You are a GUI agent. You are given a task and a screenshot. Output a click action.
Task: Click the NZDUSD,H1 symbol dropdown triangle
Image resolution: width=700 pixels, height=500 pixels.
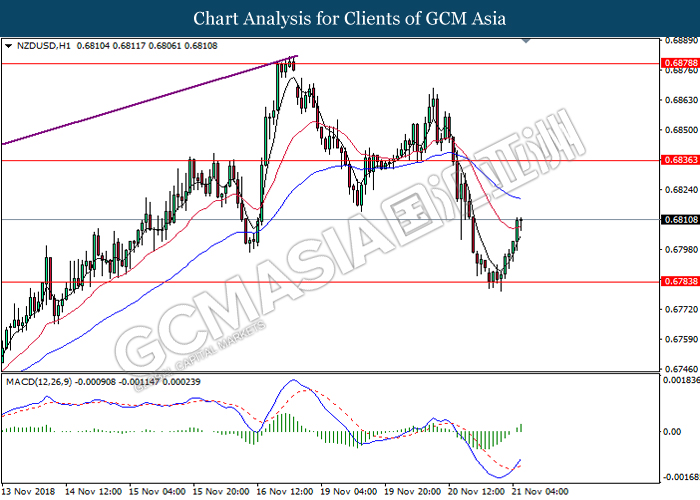[x=8, y=46]
